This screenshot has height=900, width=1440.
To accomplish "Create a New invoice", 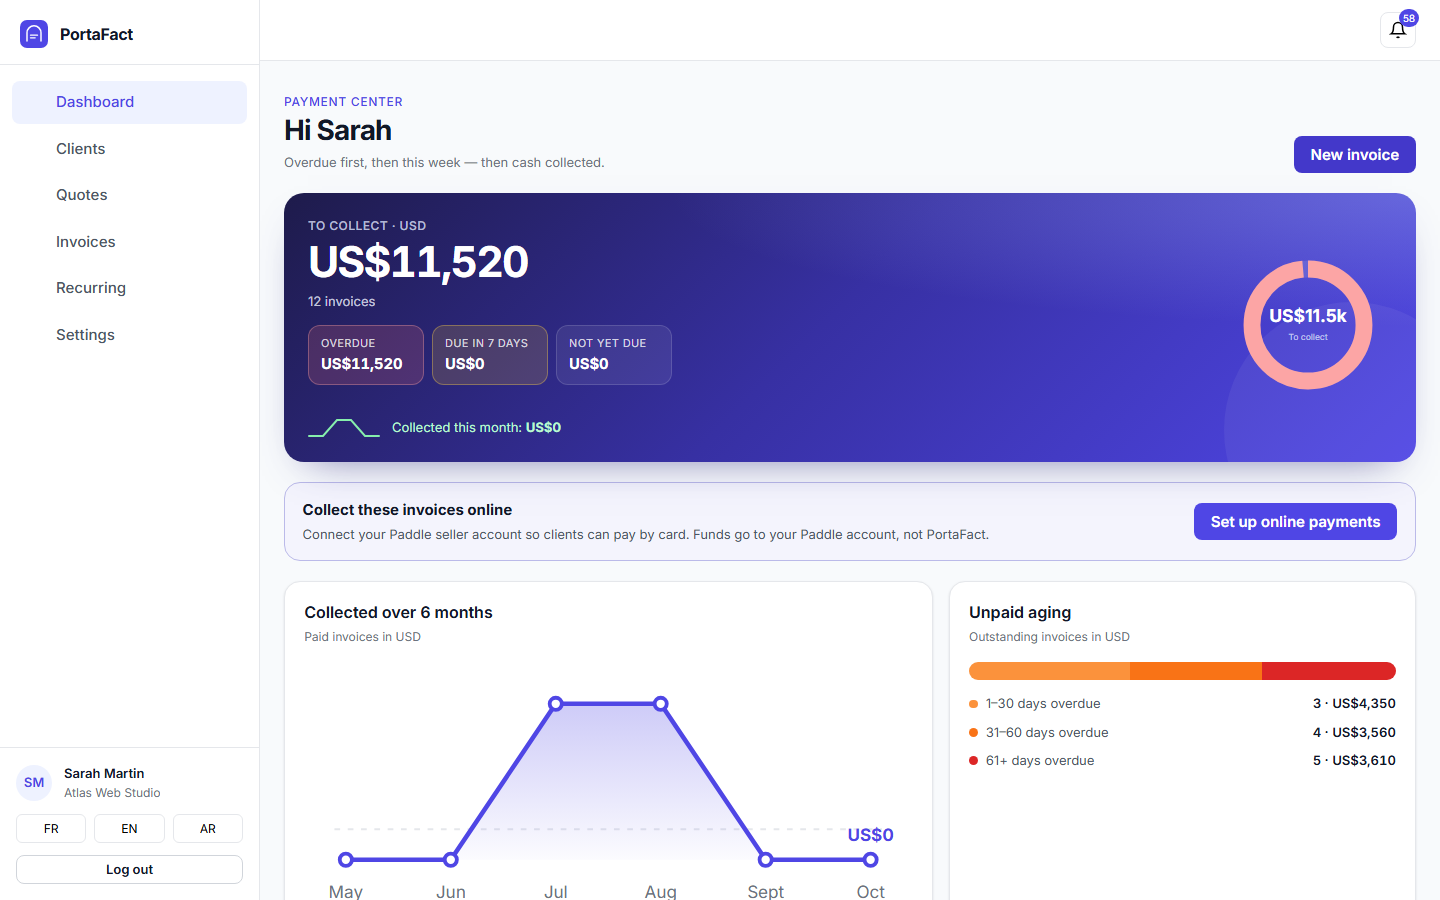I will point(1355,155).
